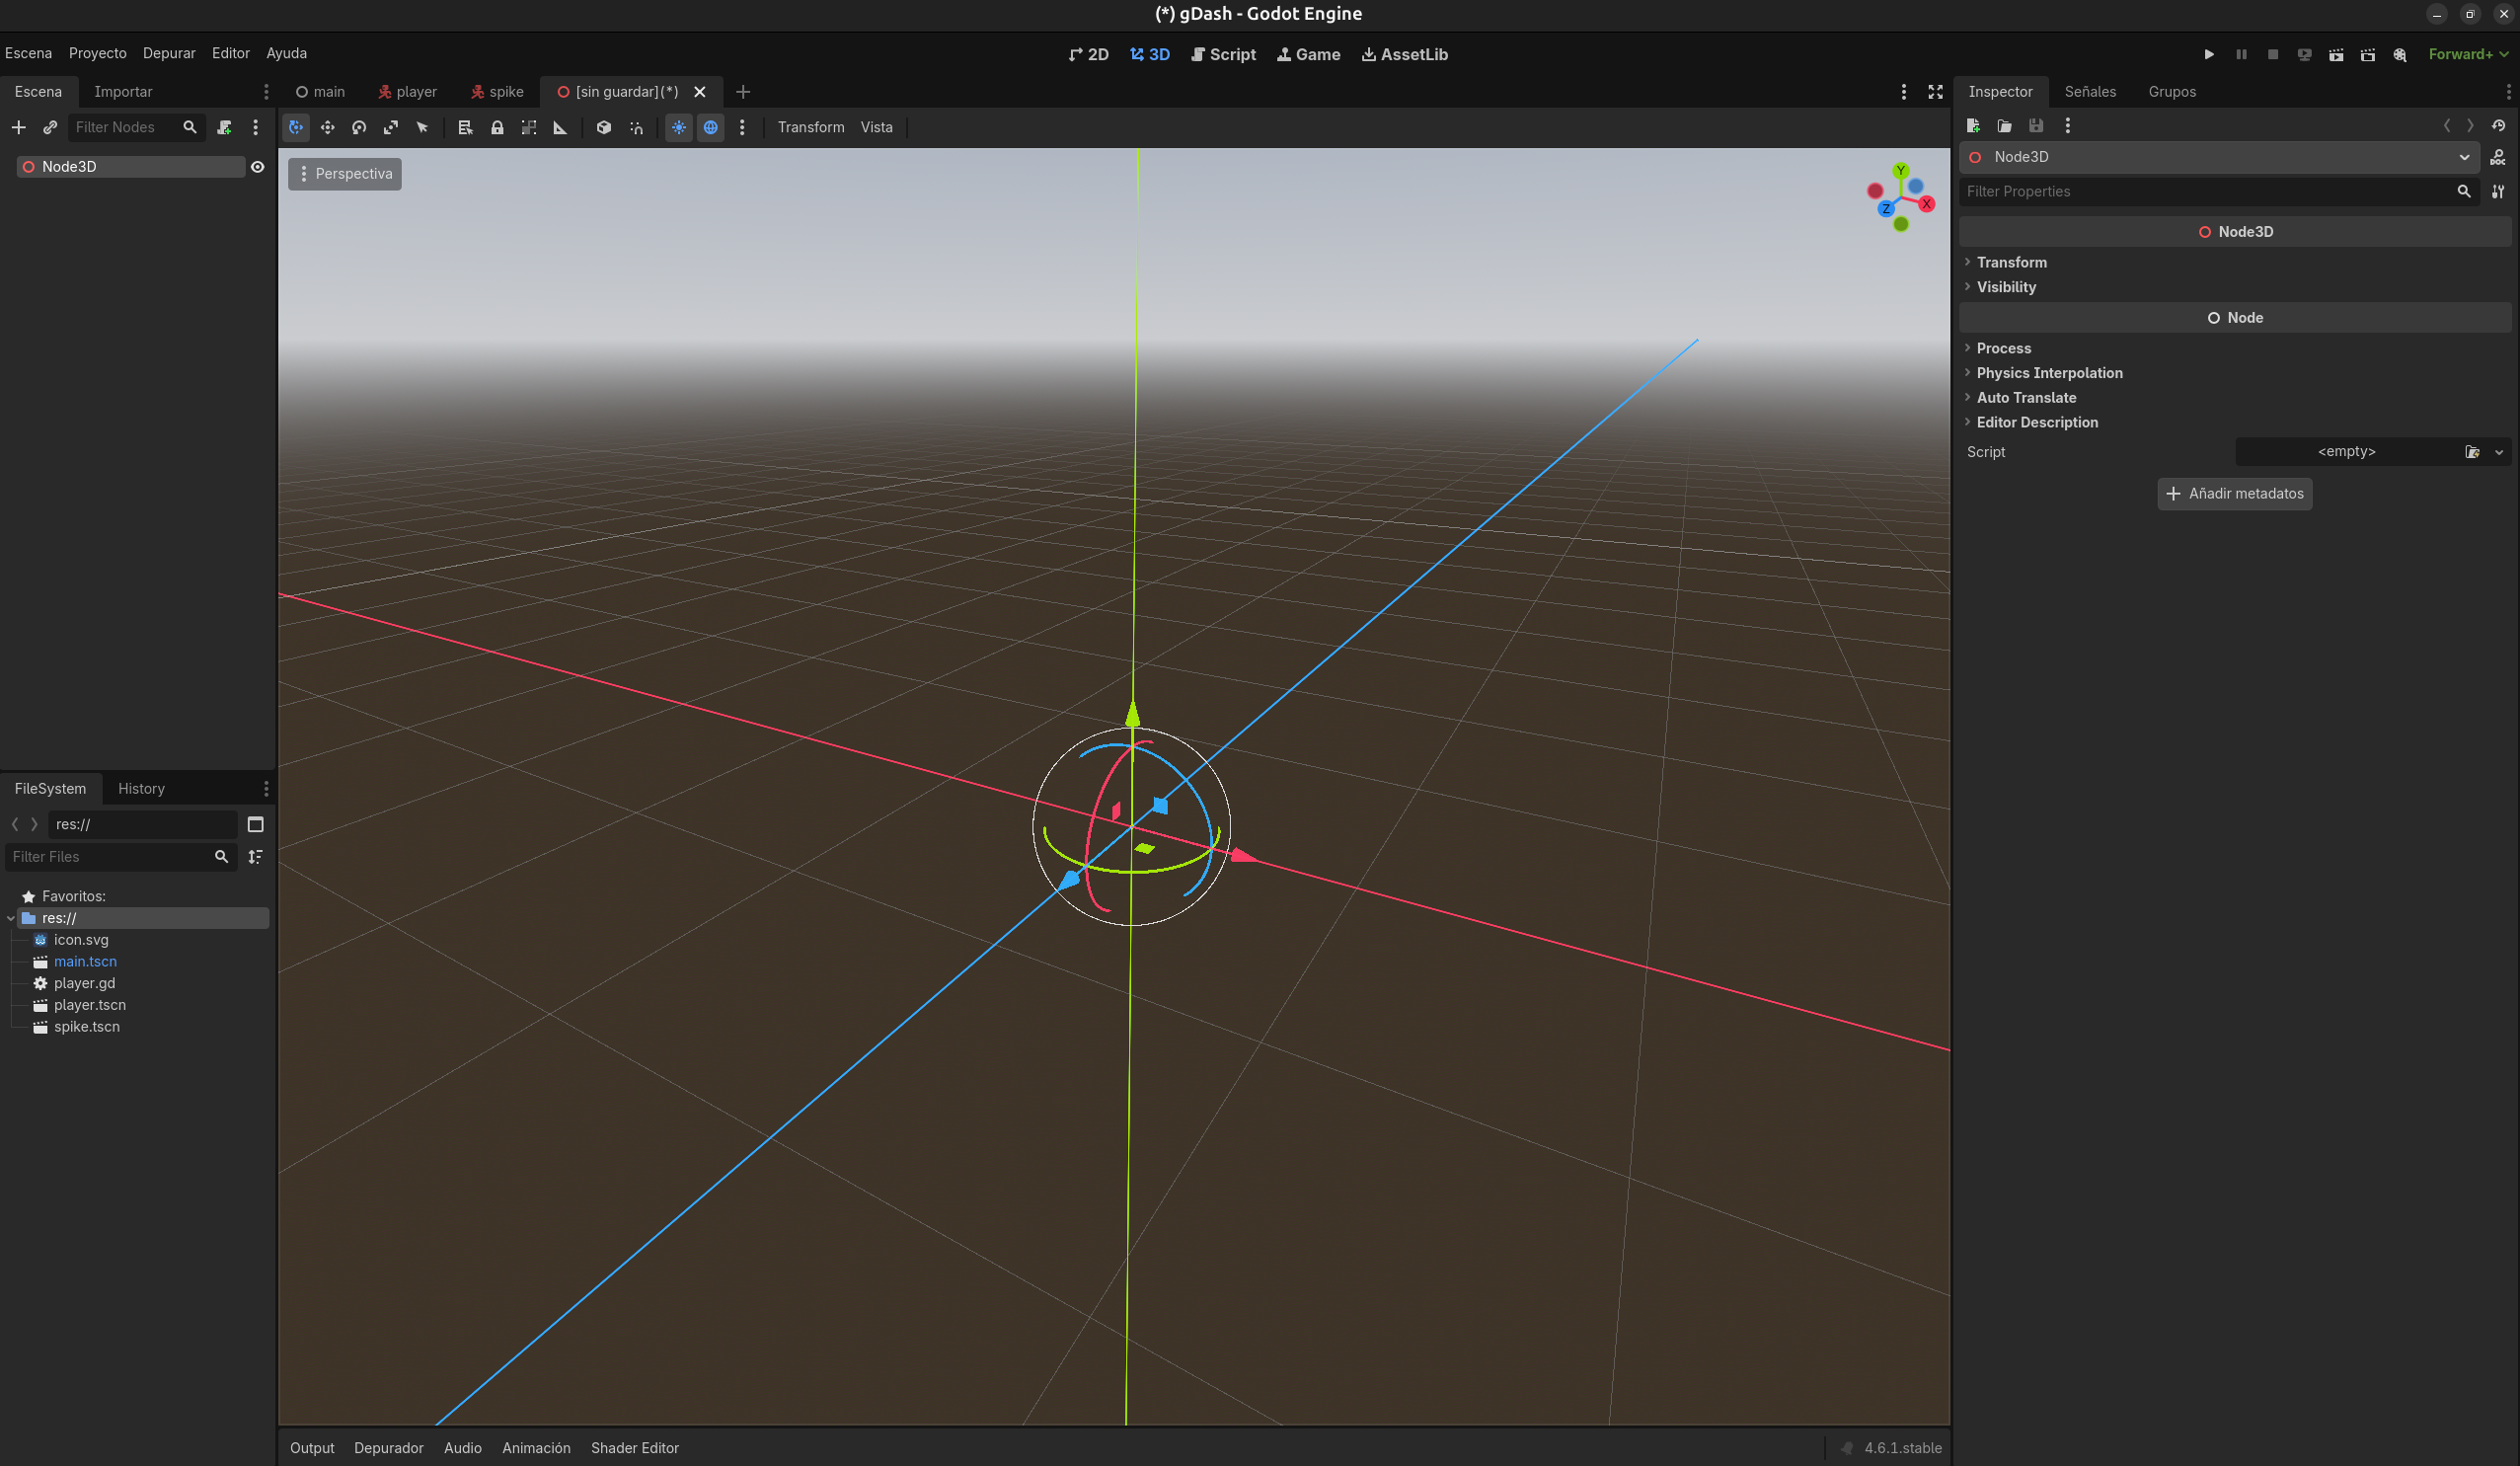This screenshot has height=1466, width=2520.
Task: Open the Node3D class documentation via DOC icon
Action: click(x=2498, y=157)
